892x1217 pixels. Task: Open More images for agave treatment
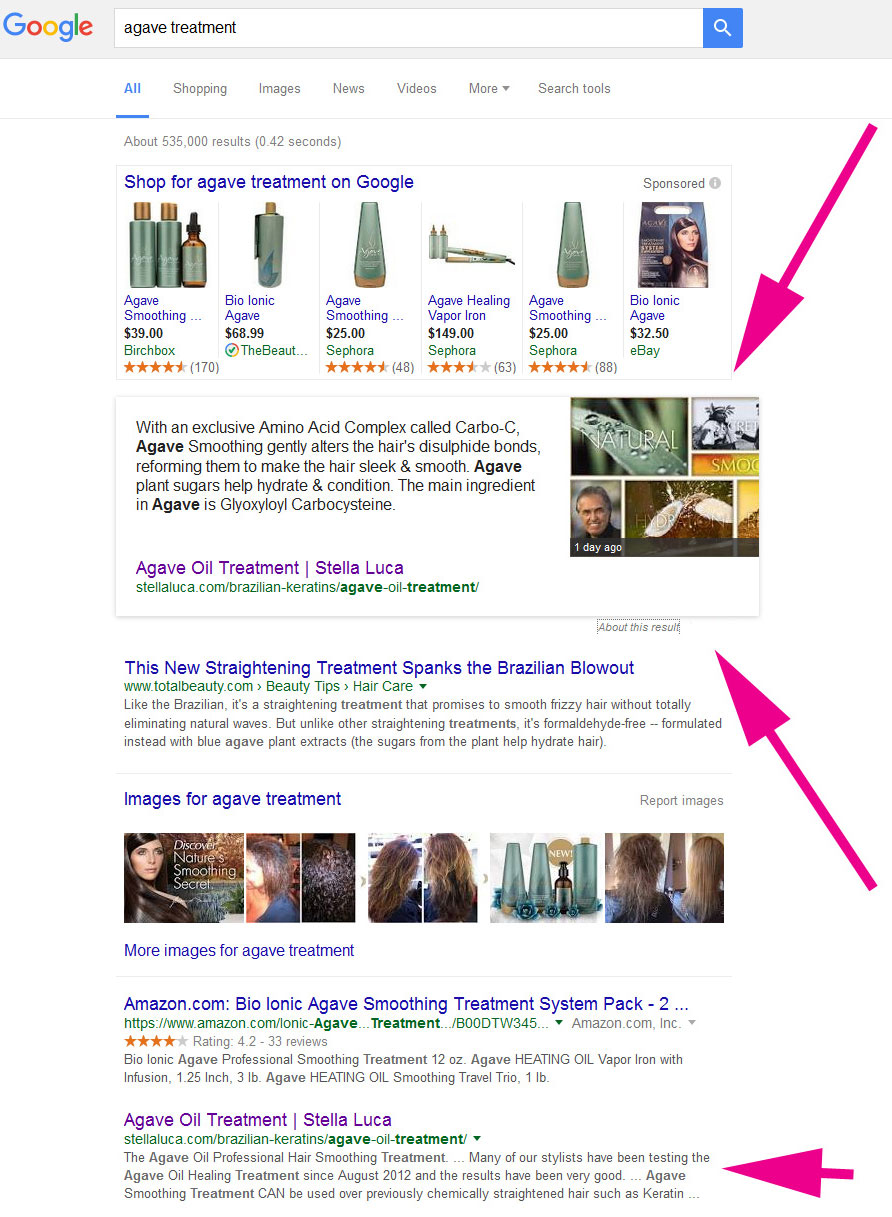[x=239, y=950]
